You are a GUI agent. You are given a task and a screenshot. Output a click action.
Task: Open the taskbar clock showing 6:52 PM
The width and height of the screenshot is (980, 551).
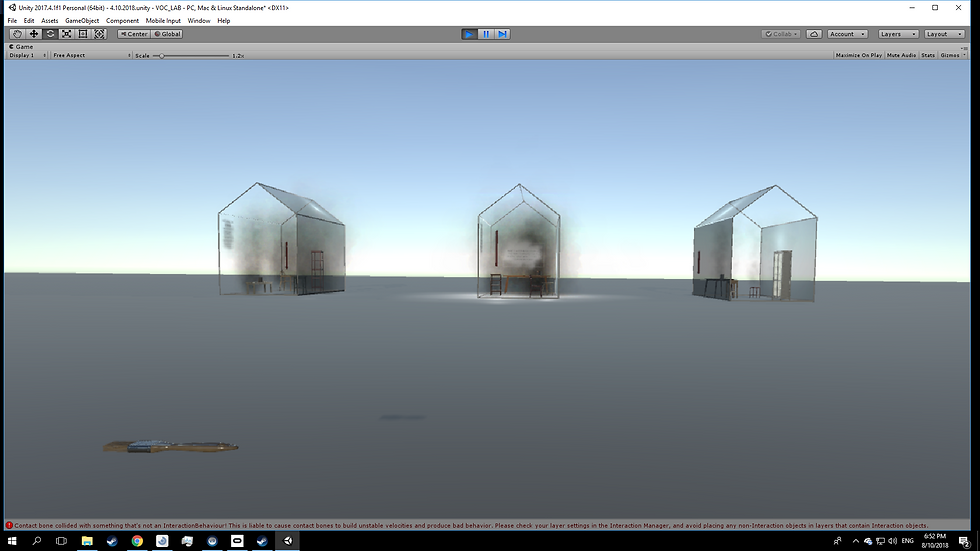[934, 541]
